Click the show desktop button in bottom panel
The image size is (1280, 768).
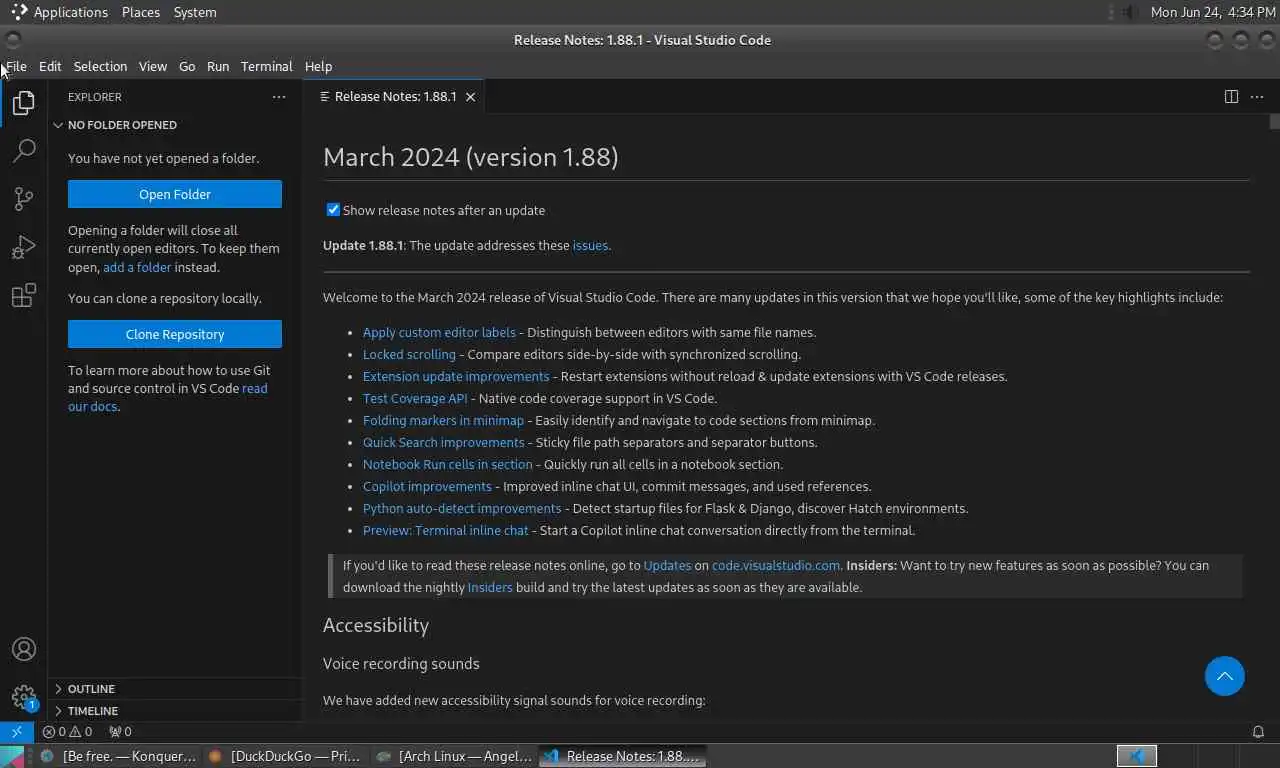(x=11, y=756)
